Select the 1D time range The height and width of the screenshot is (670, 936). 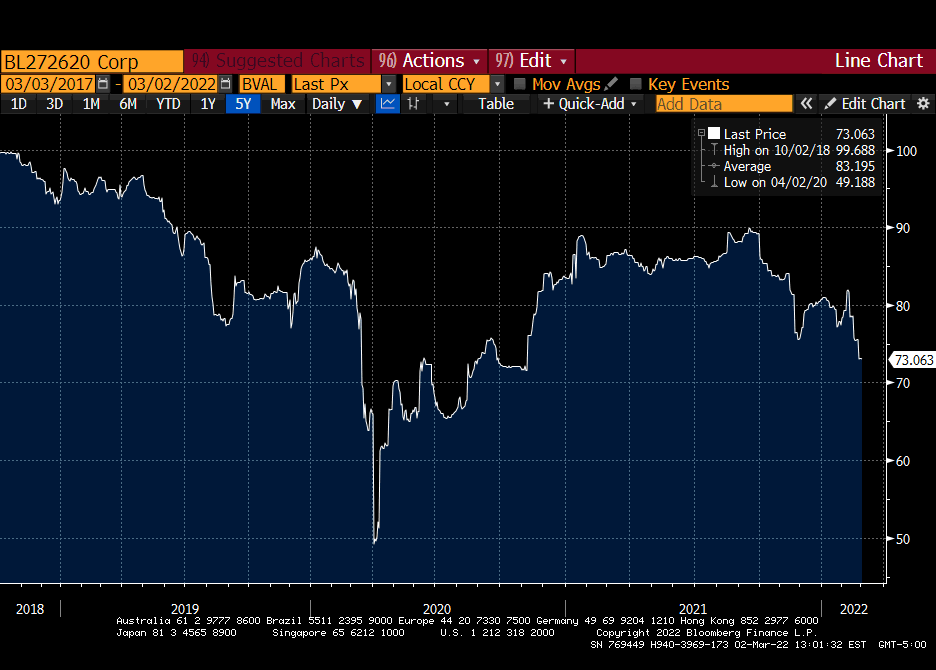click(x=19, y=104)
